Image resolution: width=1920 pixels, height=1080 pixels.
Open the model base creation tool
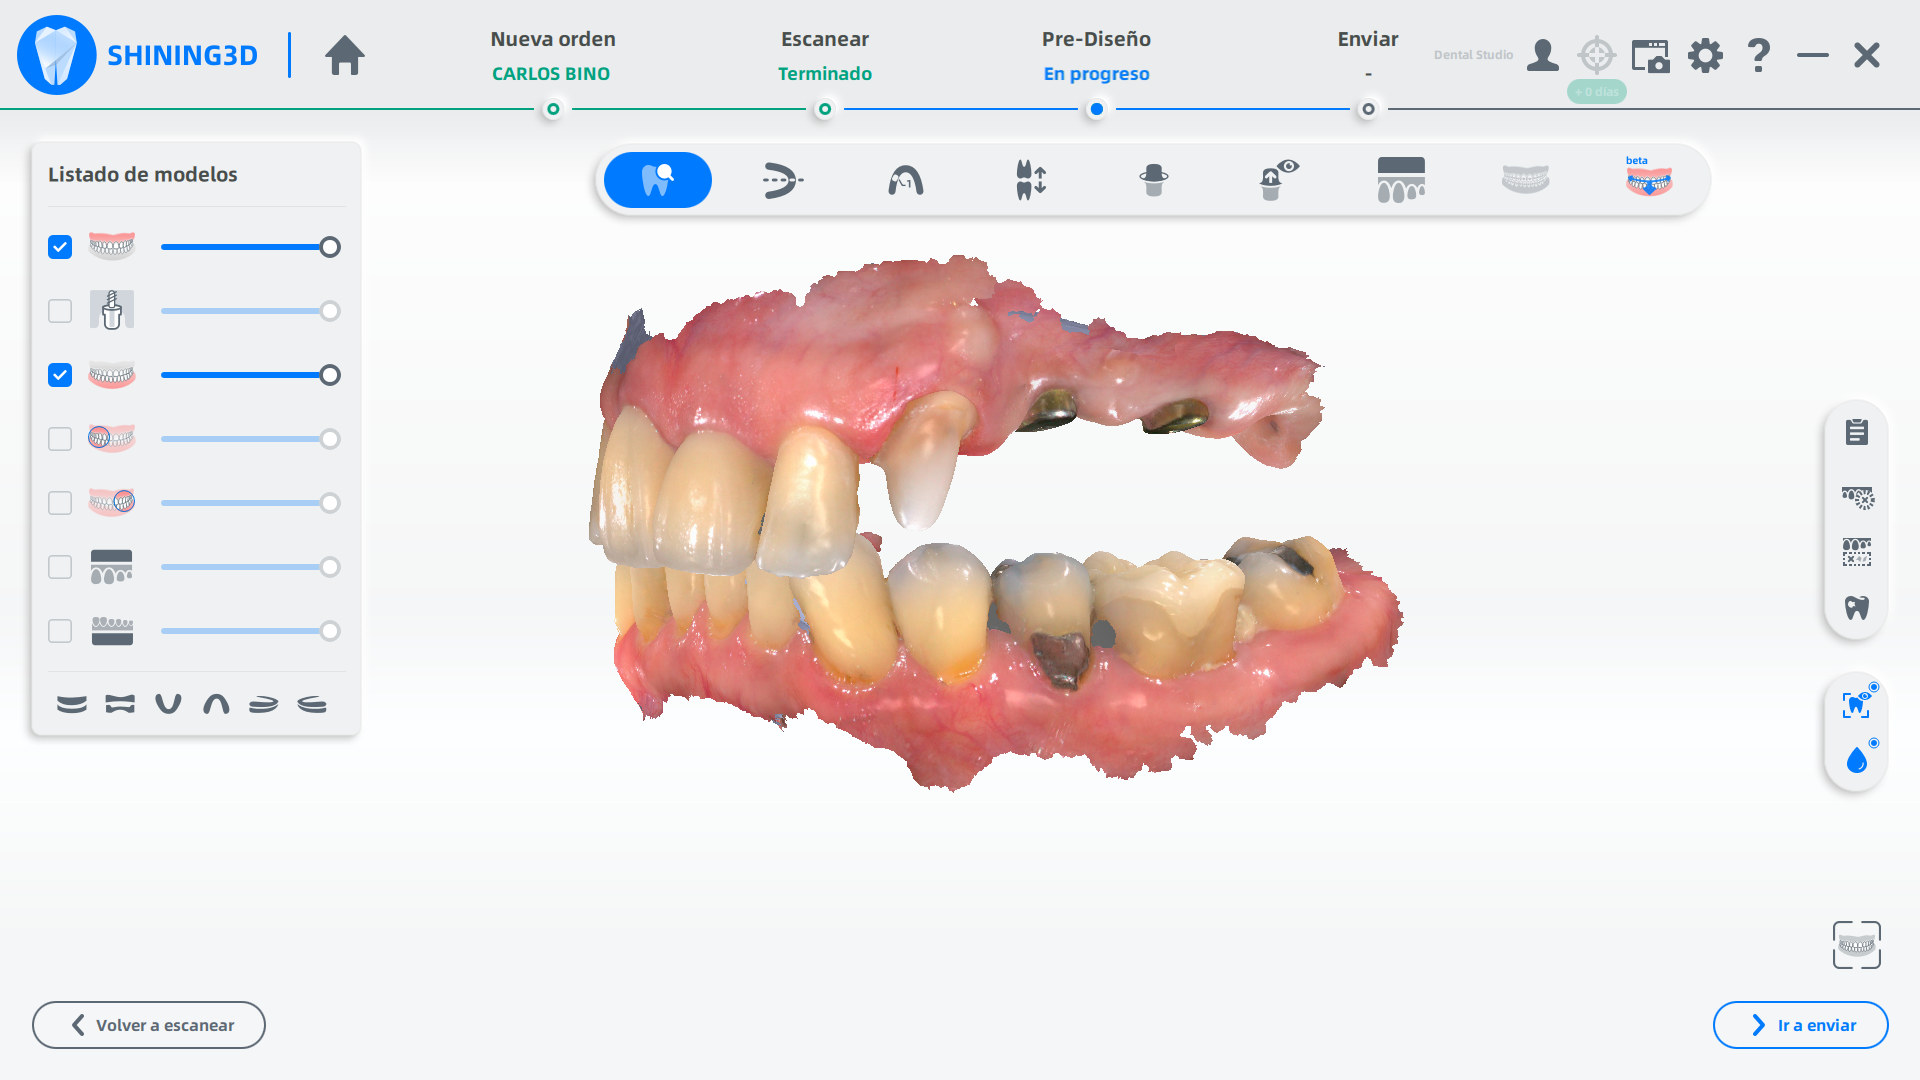point(1401,180)
